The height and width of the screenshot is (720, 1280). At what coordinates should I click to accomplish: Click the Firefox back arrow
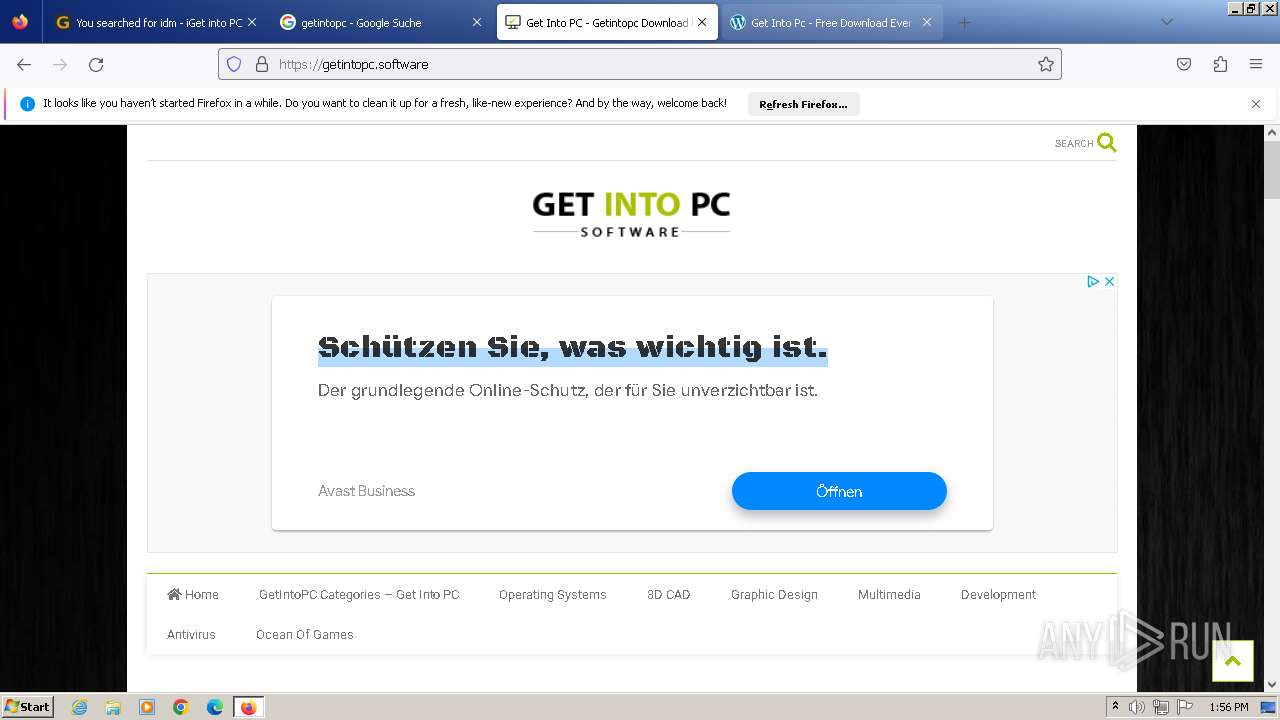coord(24,64)
